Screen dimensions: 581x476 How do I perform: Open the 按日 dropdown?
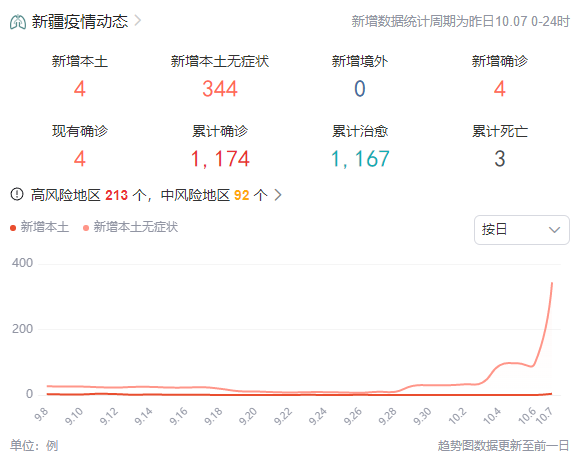click(522, 230)
